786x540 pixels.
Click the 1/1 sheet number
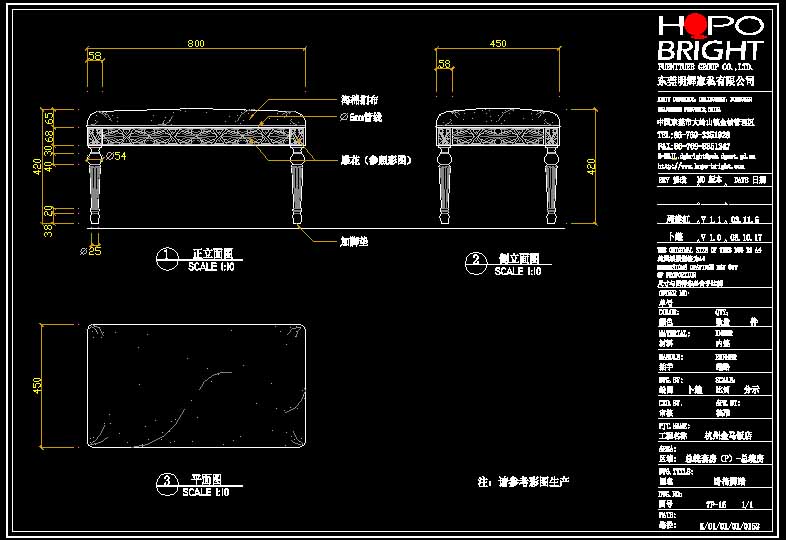[747, 504]
